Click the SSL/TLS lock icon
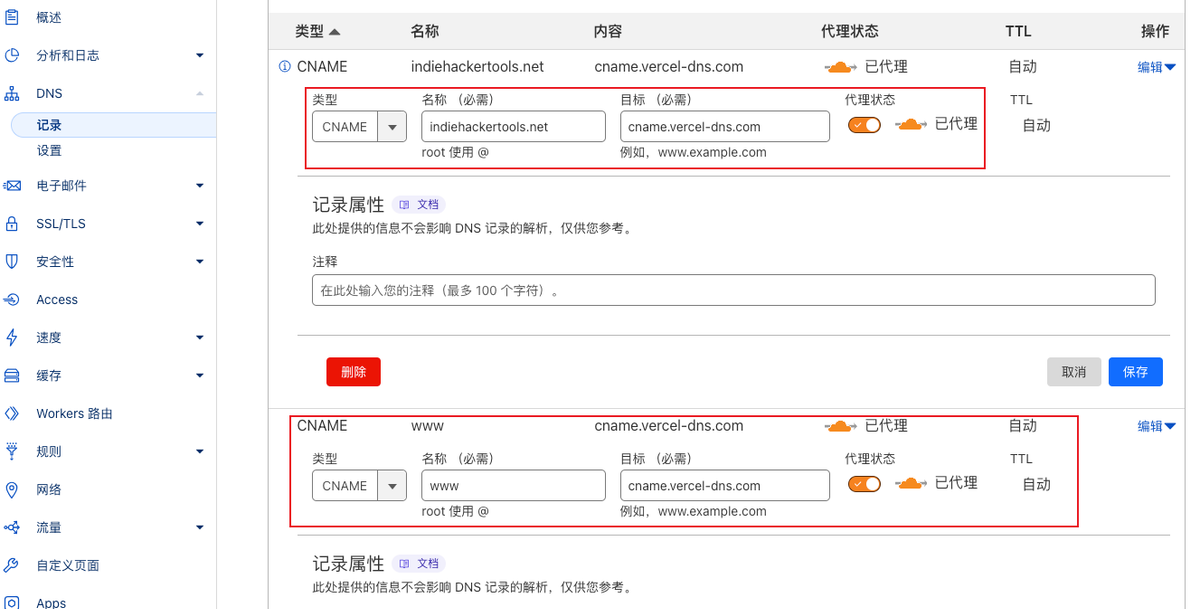 12,223
